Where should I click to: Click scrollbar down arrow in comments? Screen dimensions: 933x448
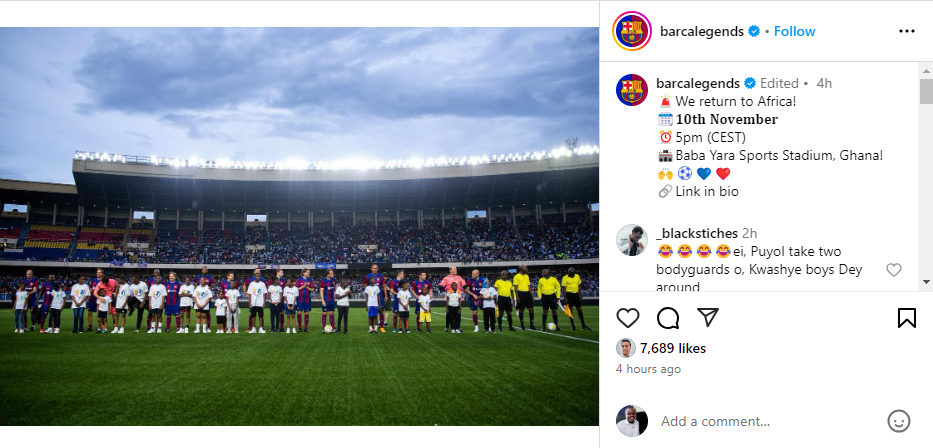(x=926, y=281)
